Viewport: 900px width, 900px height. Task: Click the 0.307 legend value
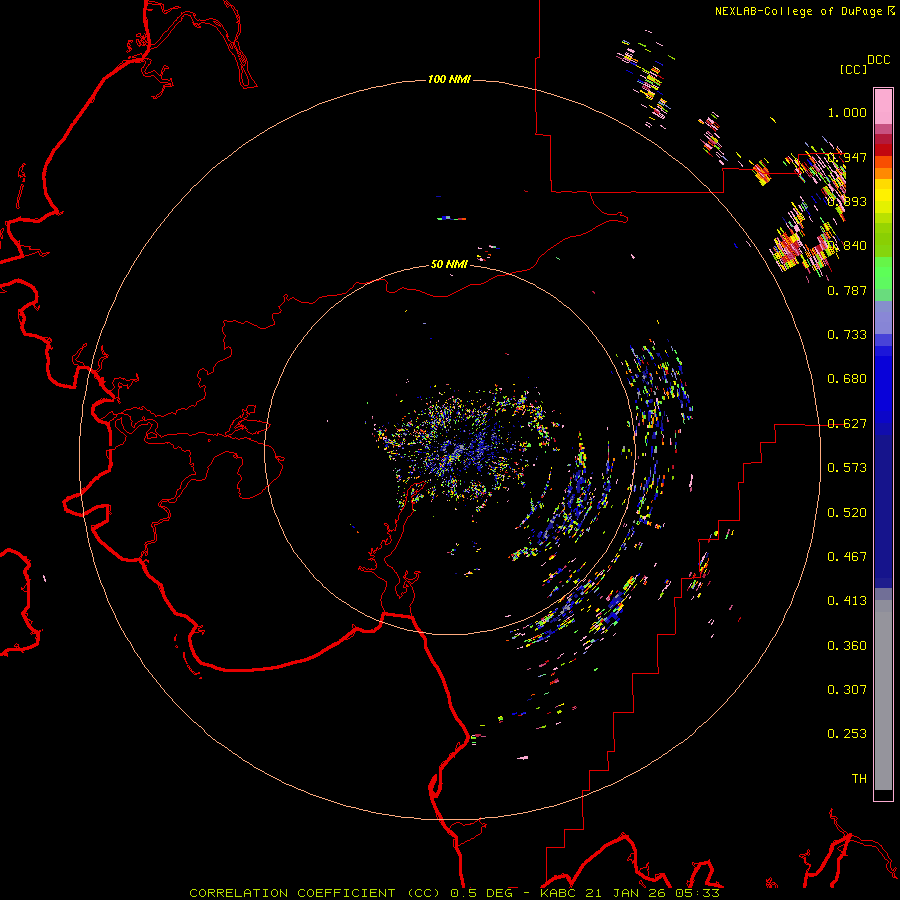click(x=847, y=690)
